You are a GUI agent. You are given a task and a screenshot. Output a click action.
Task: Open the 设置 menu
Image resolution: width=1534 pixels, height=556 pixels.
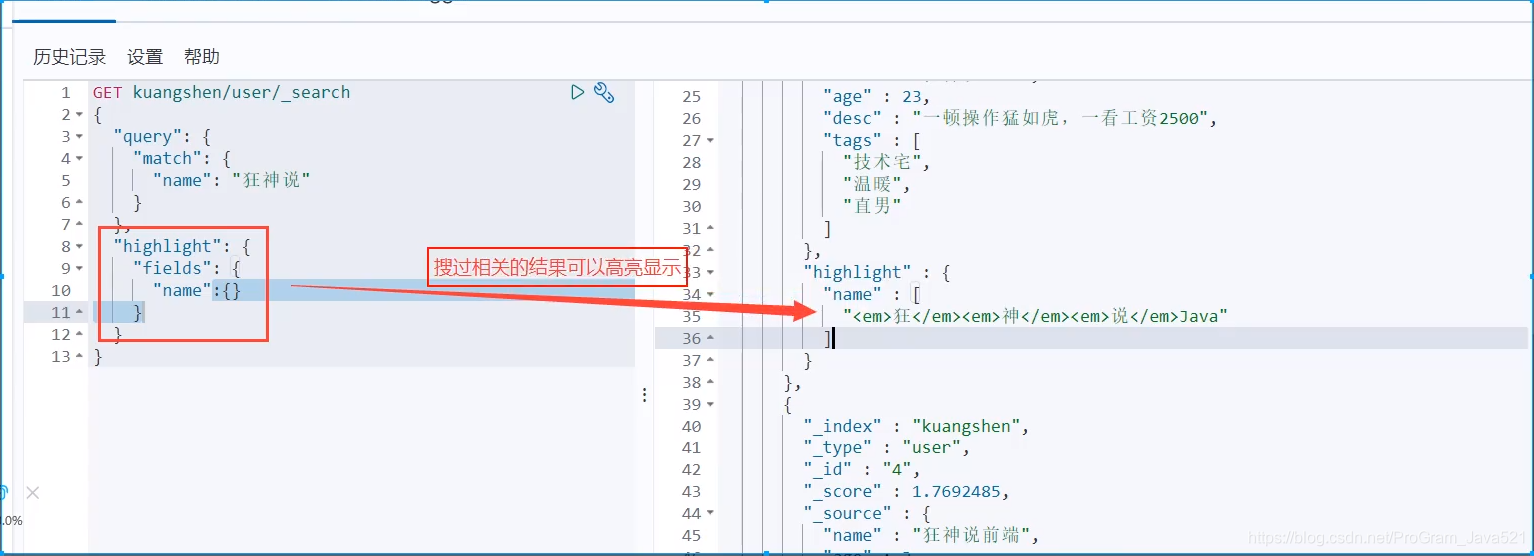(145, 57)
